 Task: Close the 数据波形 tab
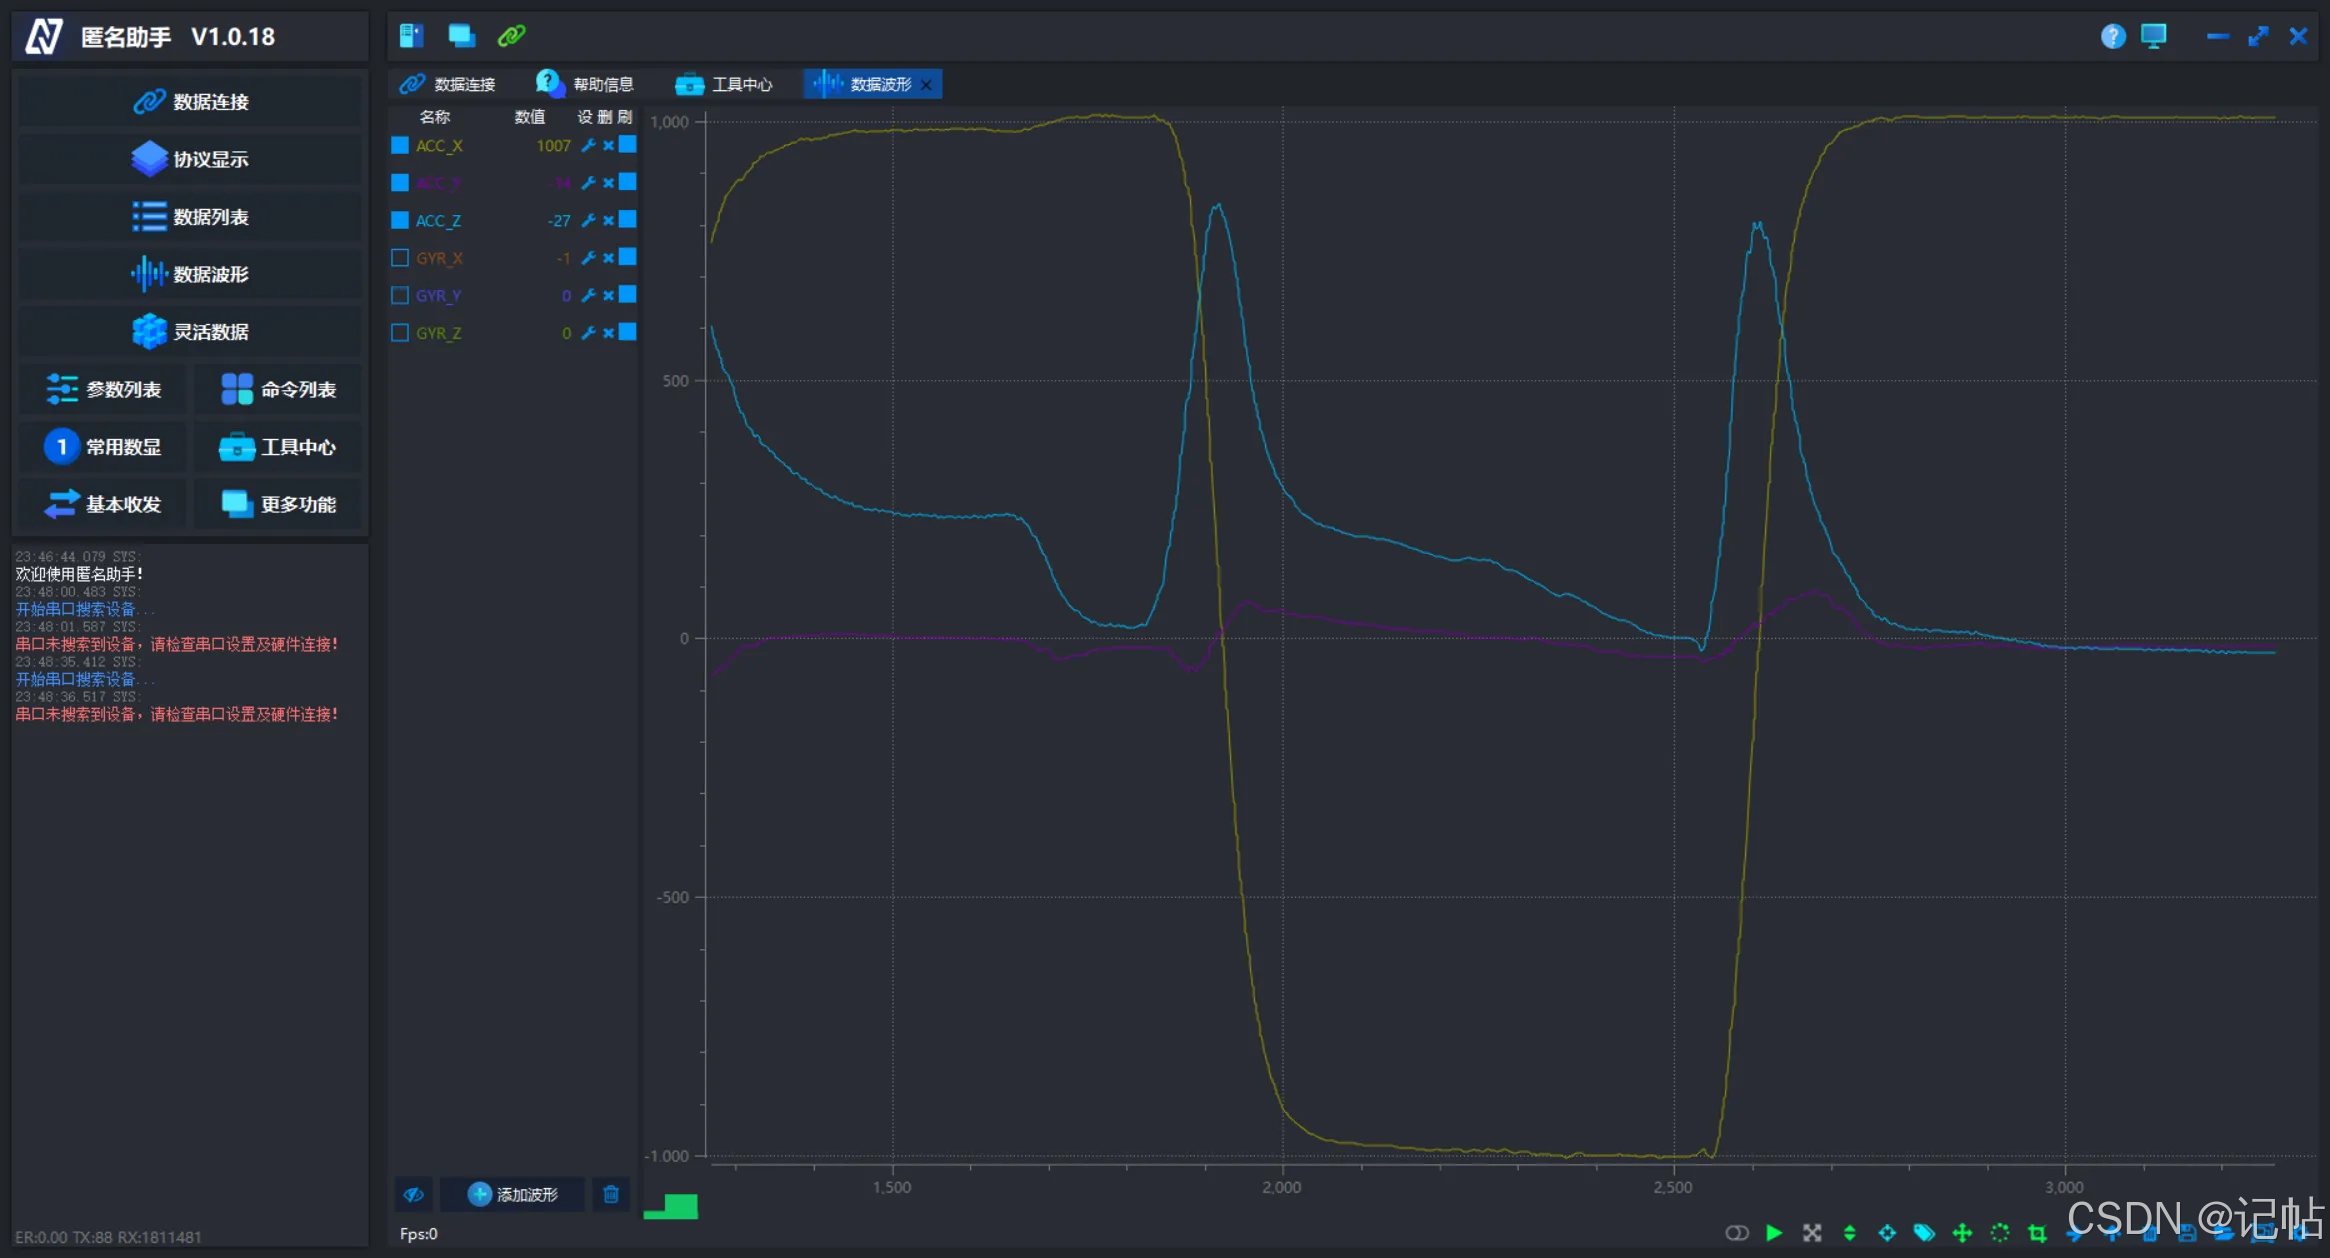click(x=927, y=85)
